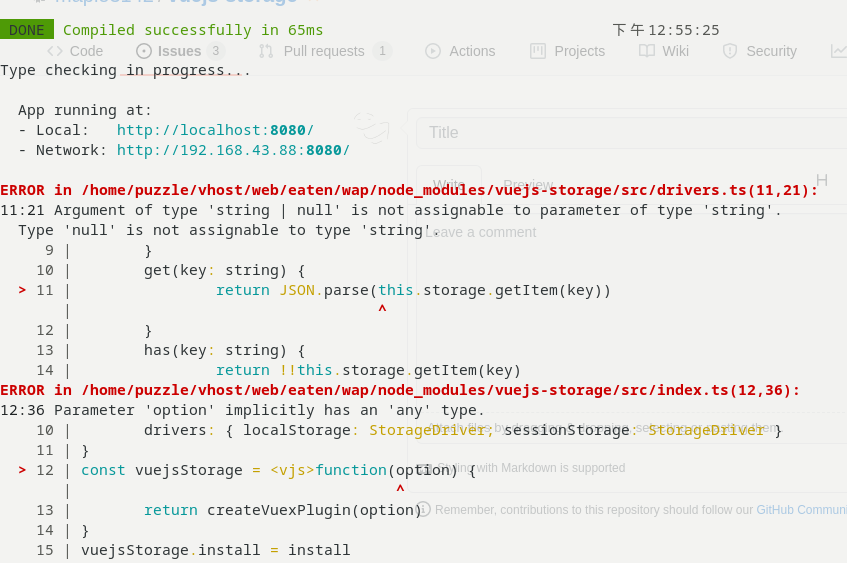
Task: Click the Insights graph icon
Action: coord(838,51)
